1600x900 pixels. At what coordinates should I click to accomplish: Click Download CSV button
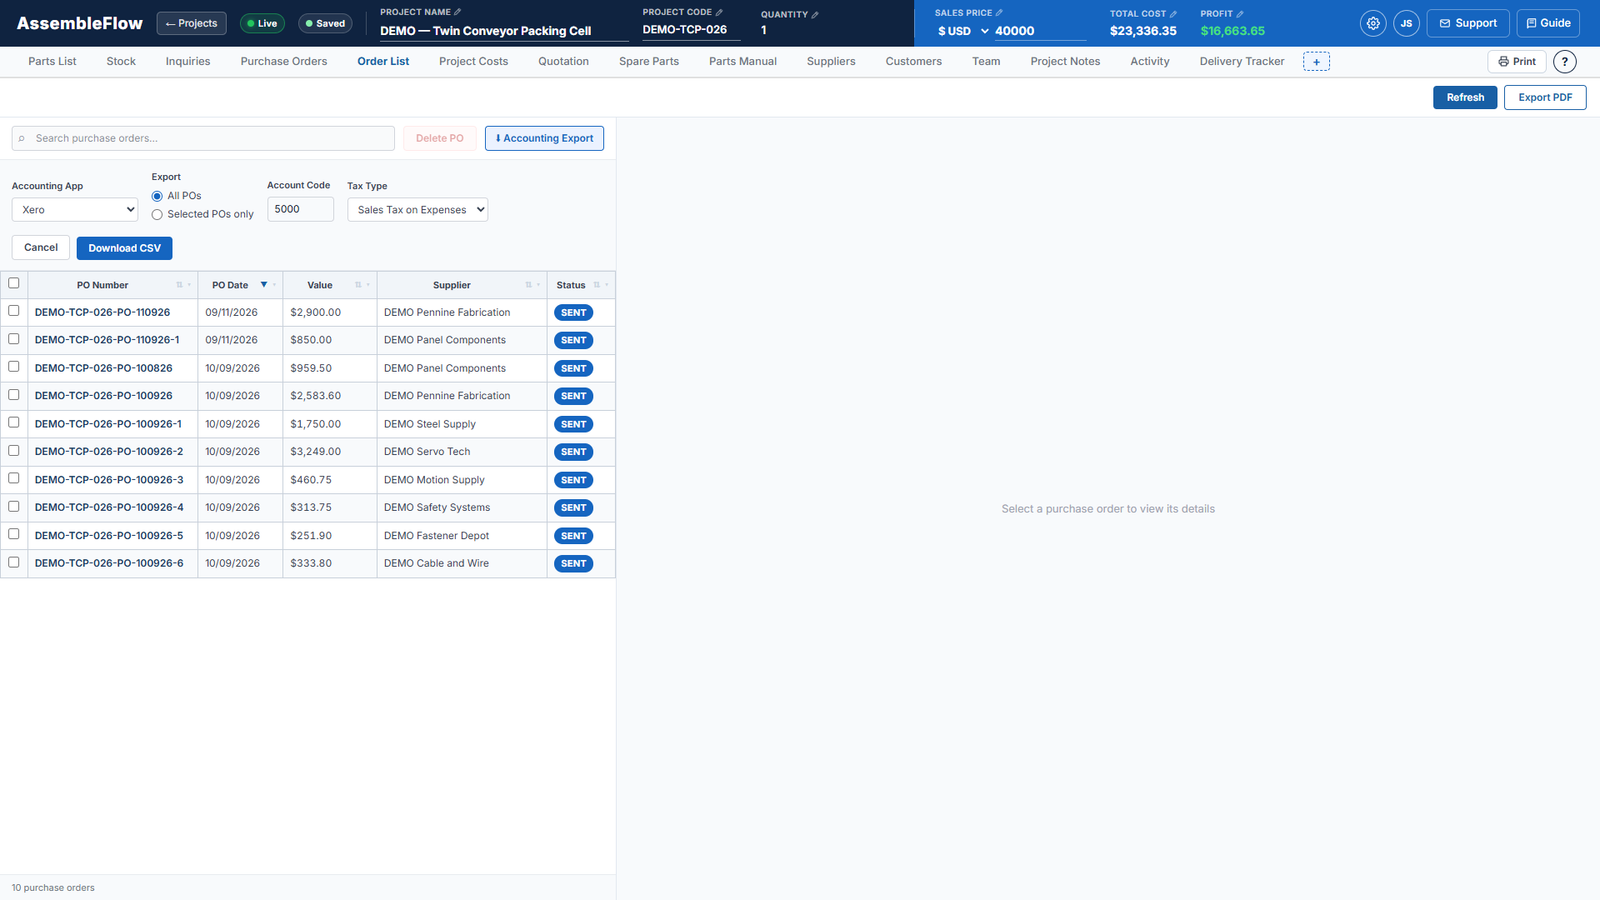point(125,248)
